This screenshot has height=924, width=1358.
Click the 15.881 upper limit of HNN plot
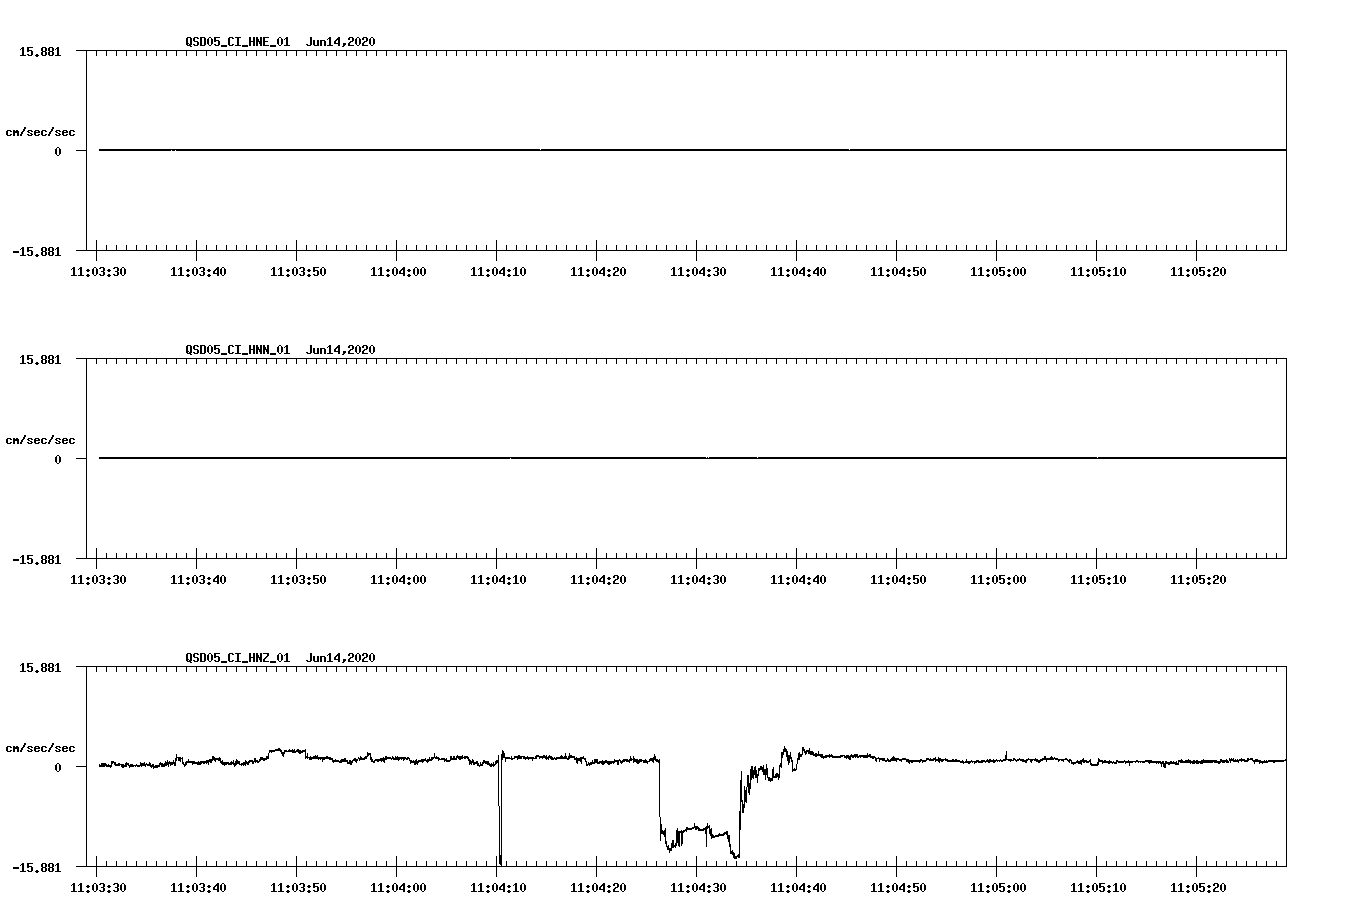[40, 359]
